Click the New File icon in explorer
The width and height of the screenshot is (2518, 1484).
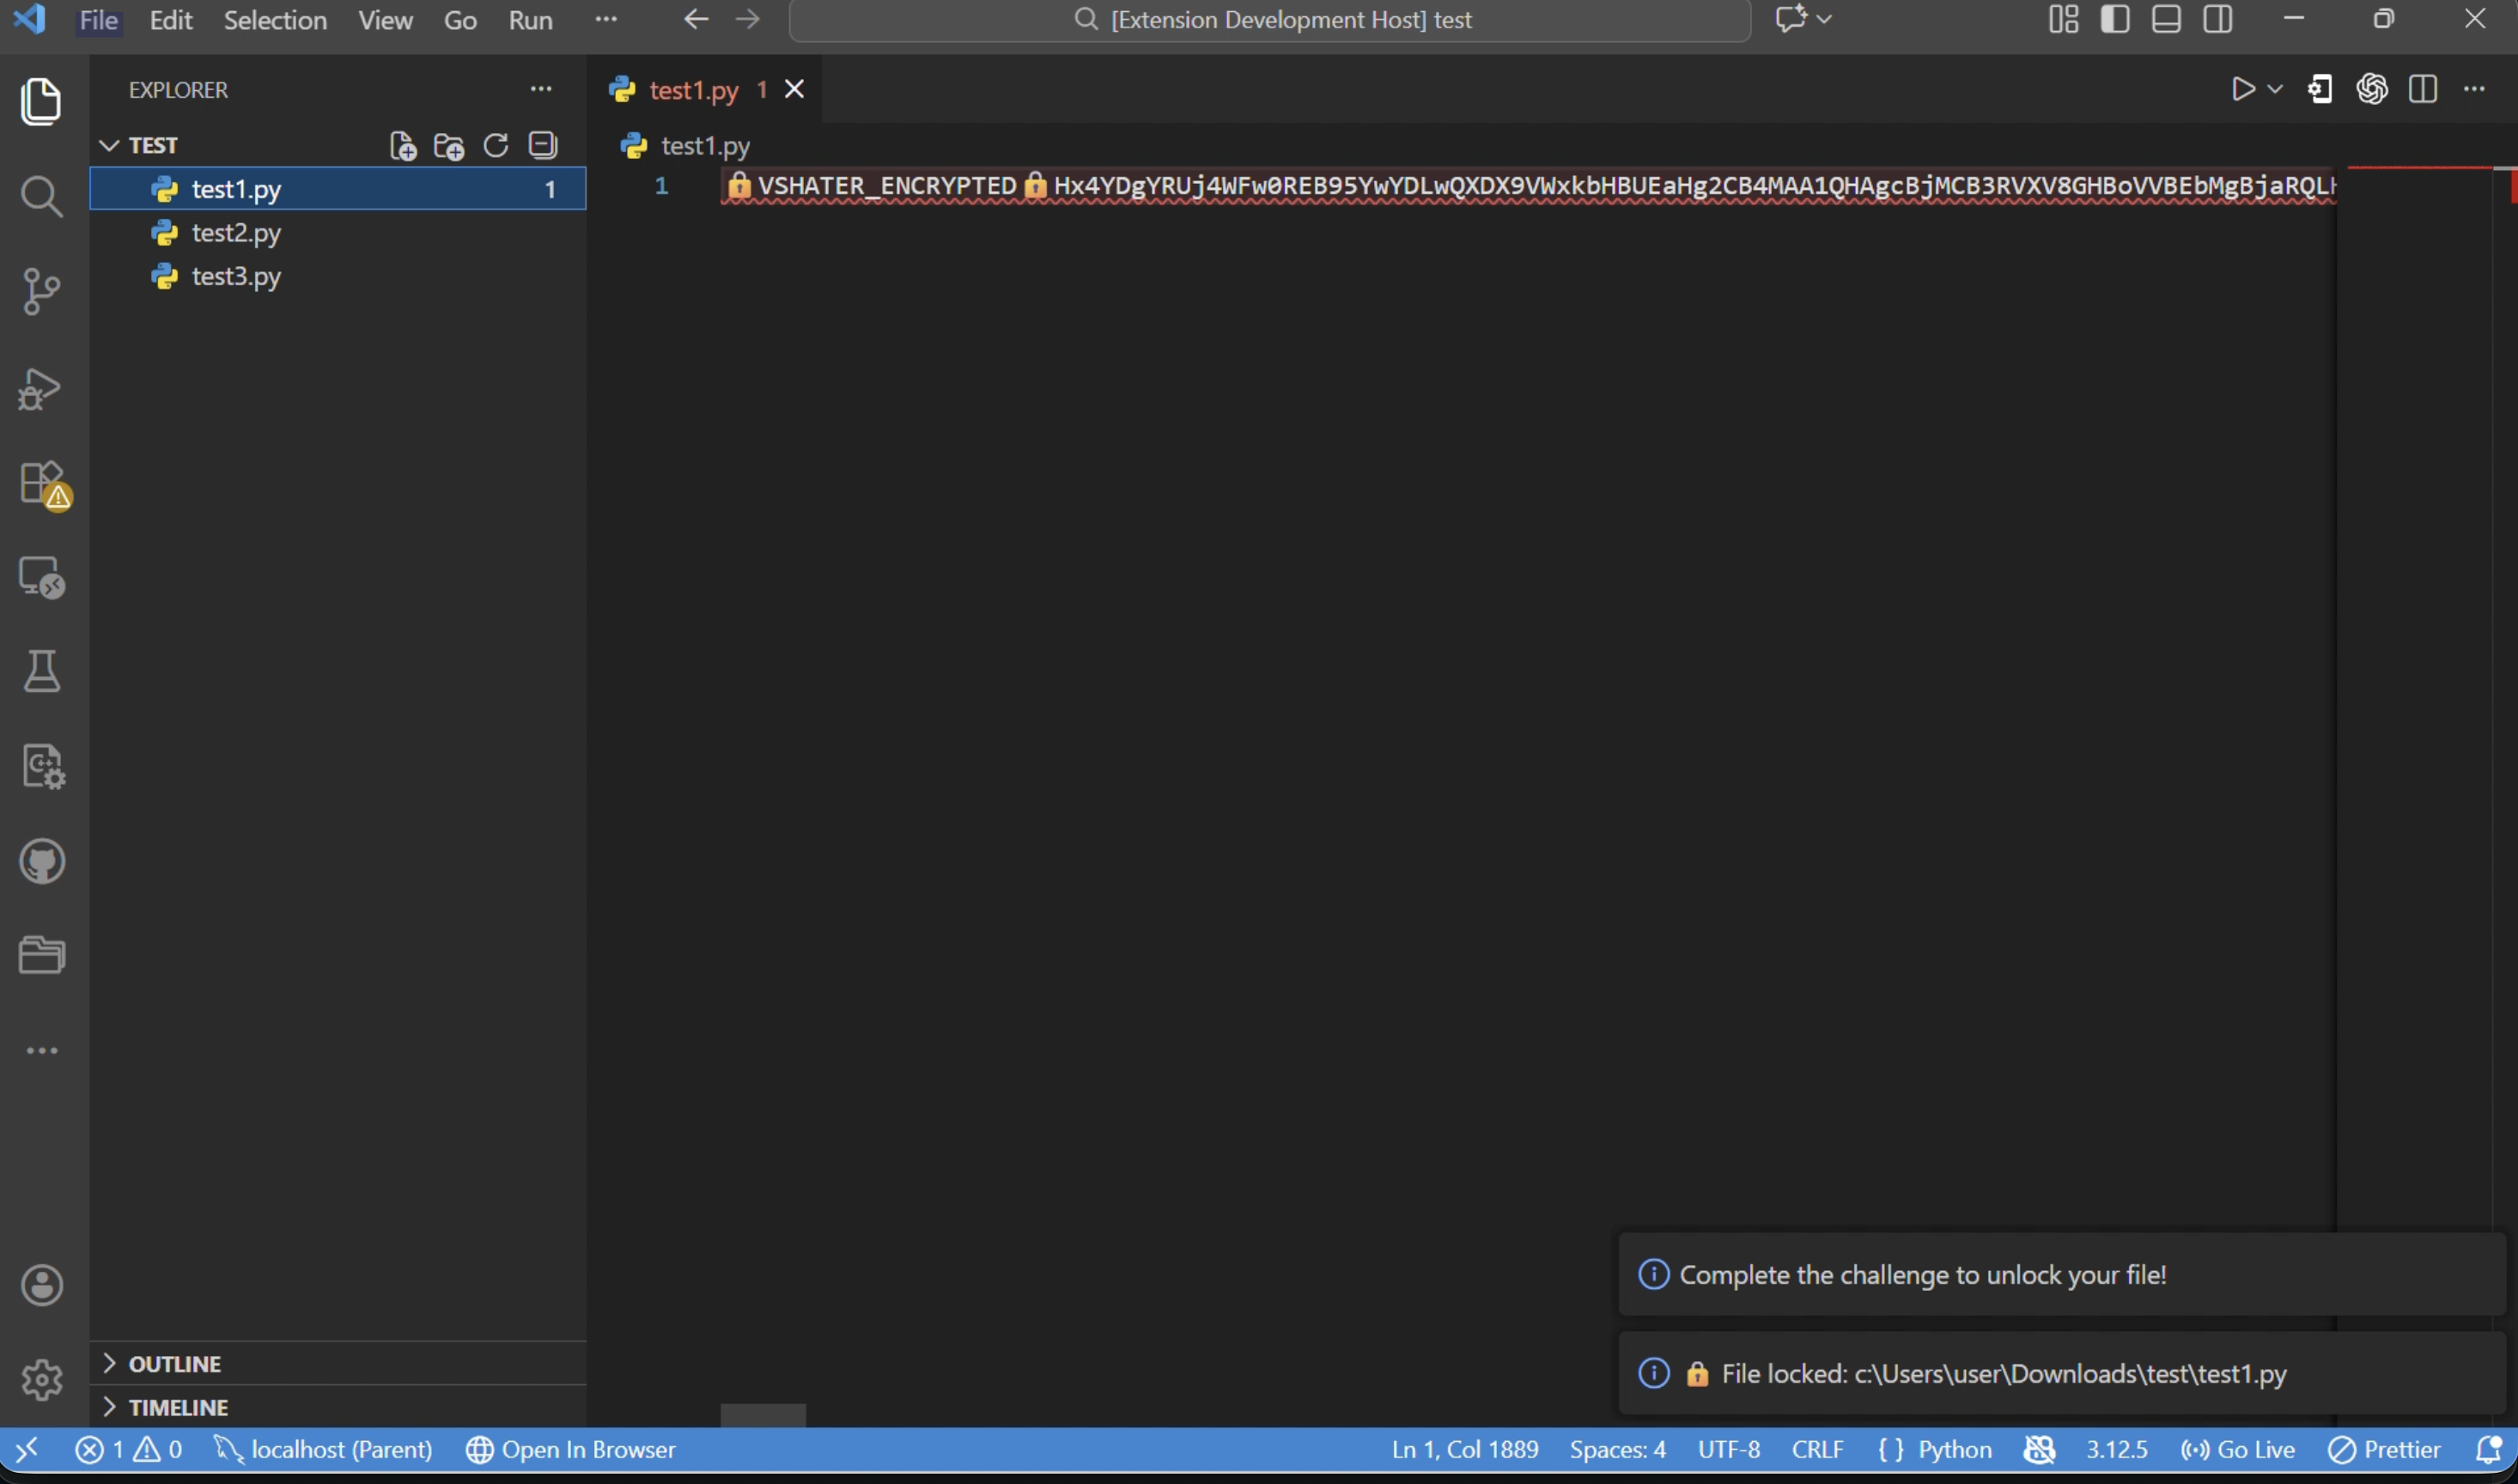403,146
